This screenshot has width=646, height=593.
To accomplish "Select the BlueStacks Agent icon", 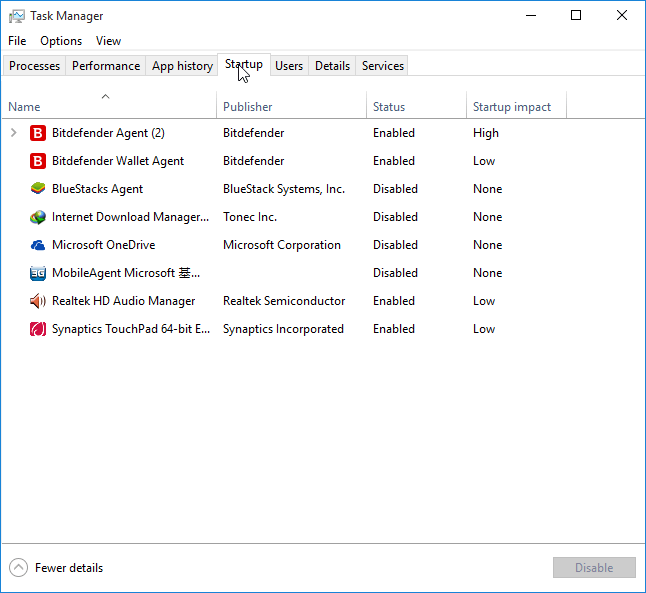I will pyautogui.click(x=38, y=189).
